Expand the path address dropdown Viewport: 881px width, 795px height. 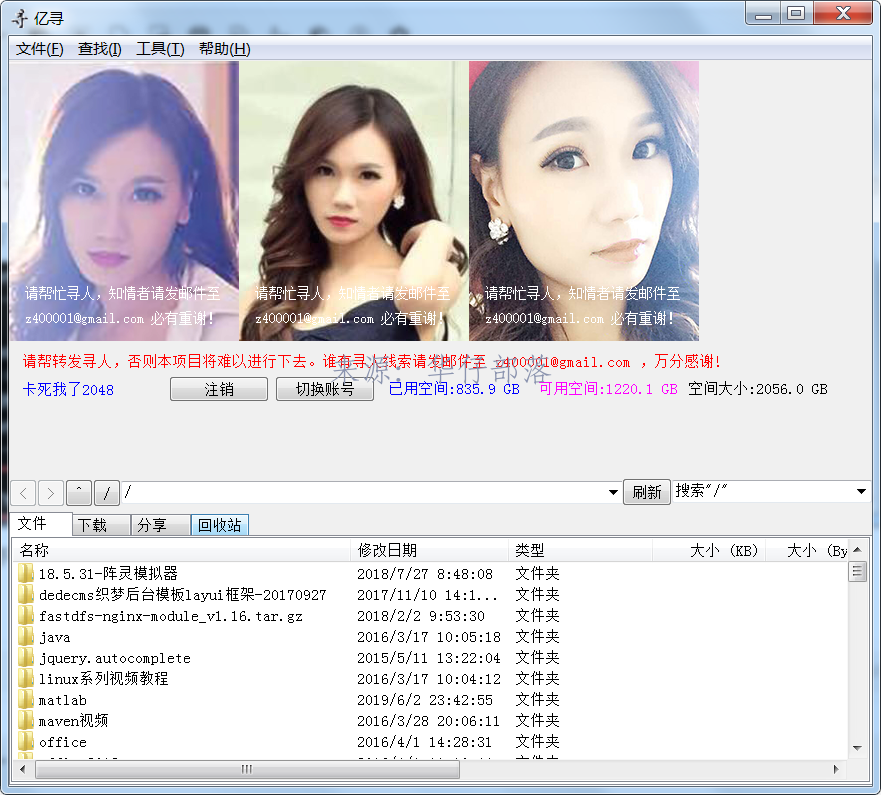613,492
